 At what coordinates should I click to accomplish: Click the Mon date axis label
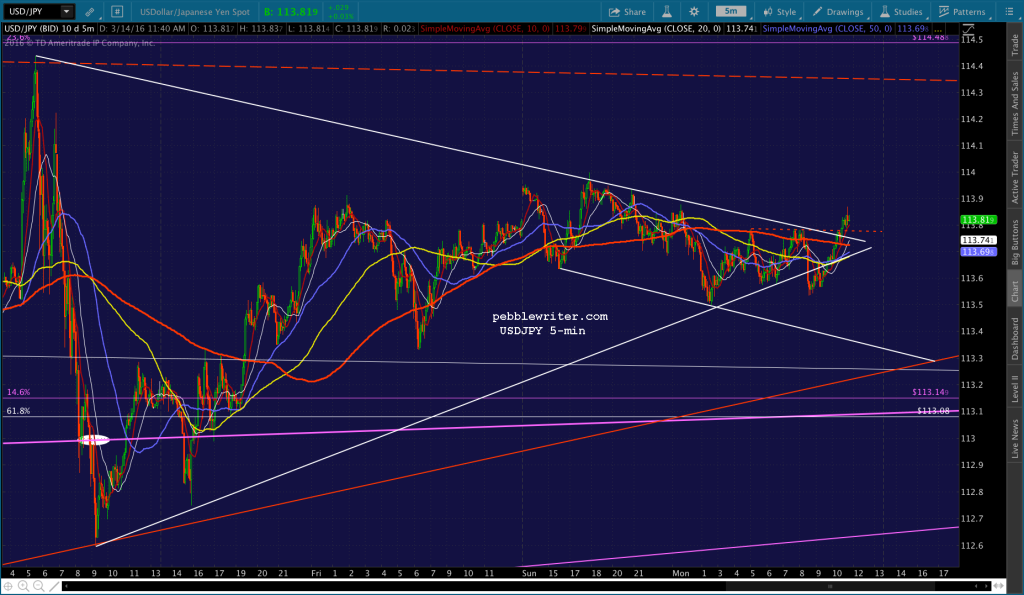[x=680, y=573]
